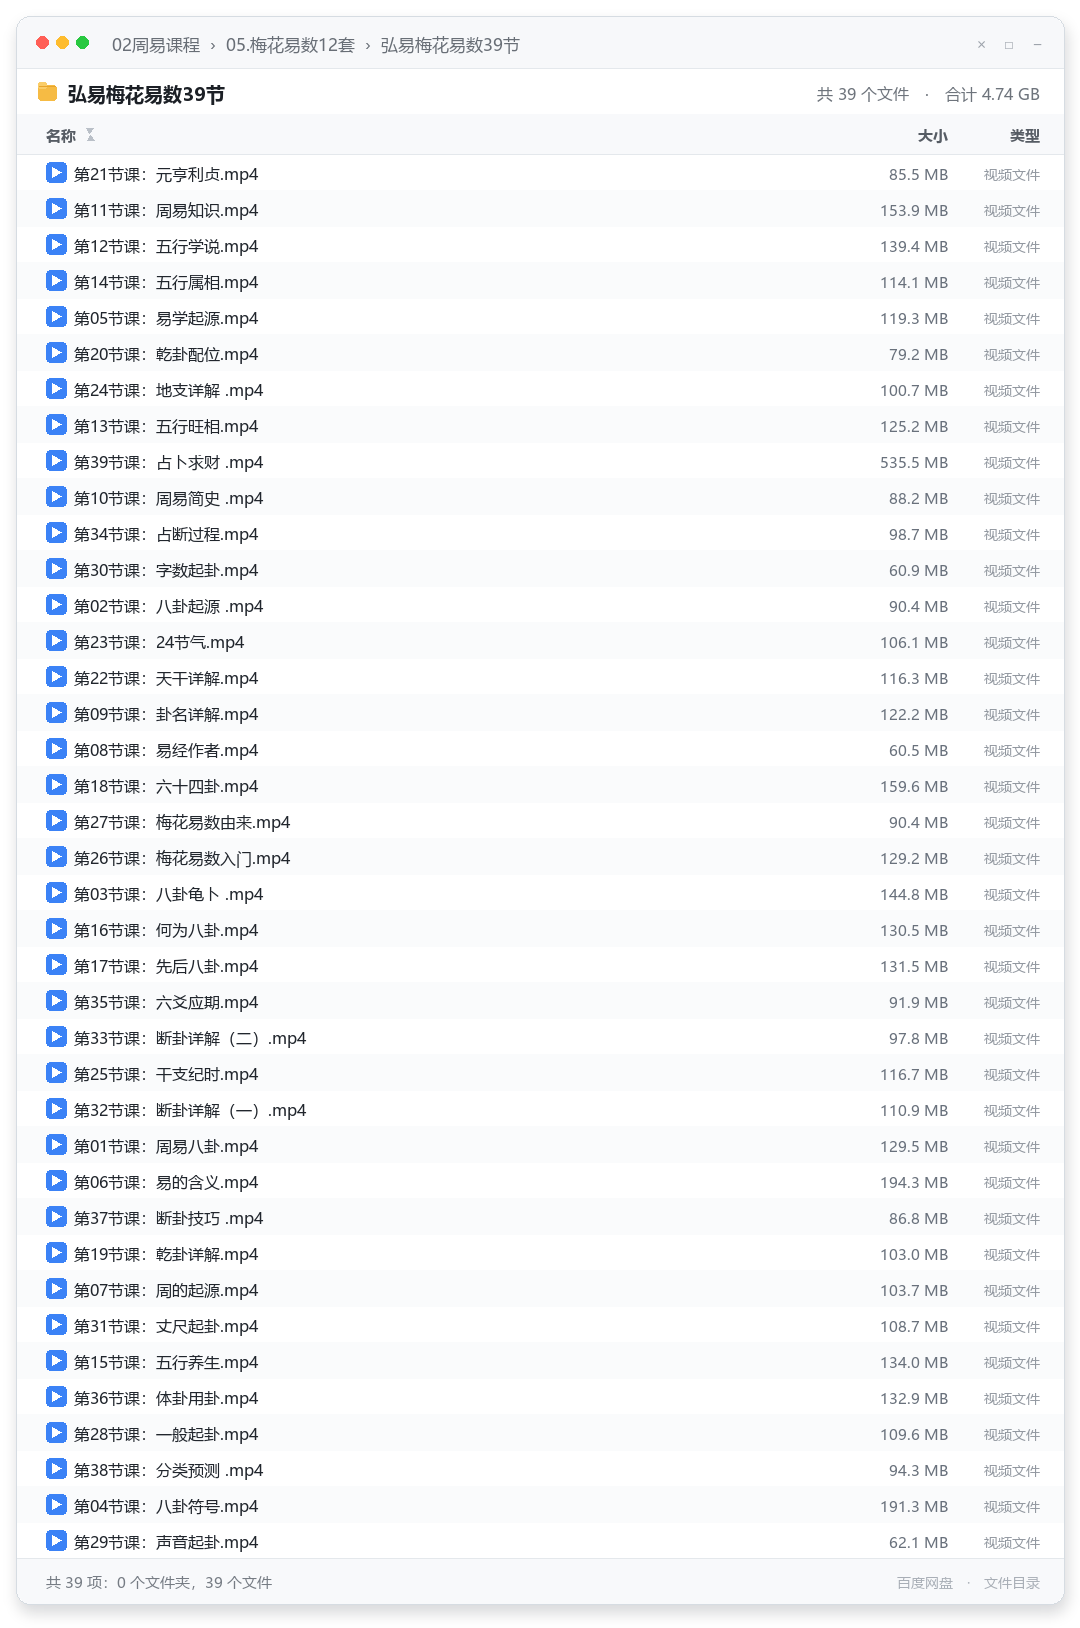
Task: Click the play icon of 第23节课：24节气.mp4
Action: coord(56,641)
